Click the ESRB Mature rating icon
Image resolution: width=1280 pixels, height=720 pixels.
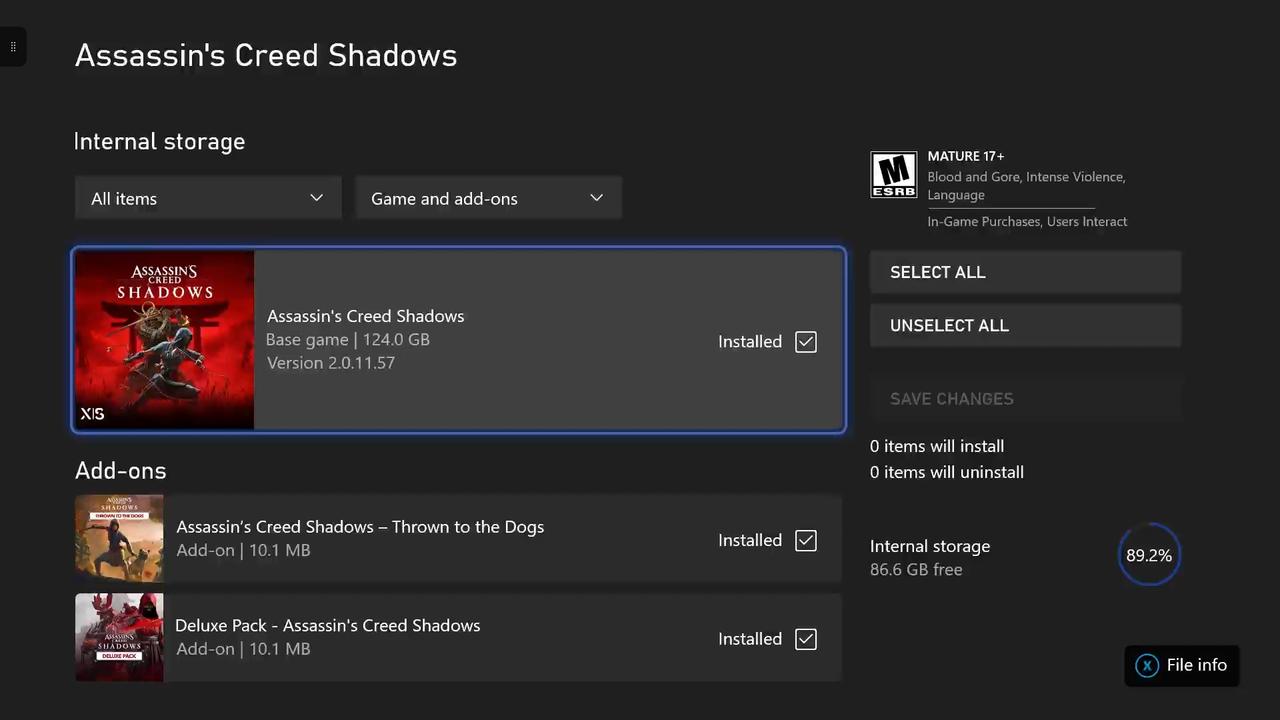click(893, 175)
